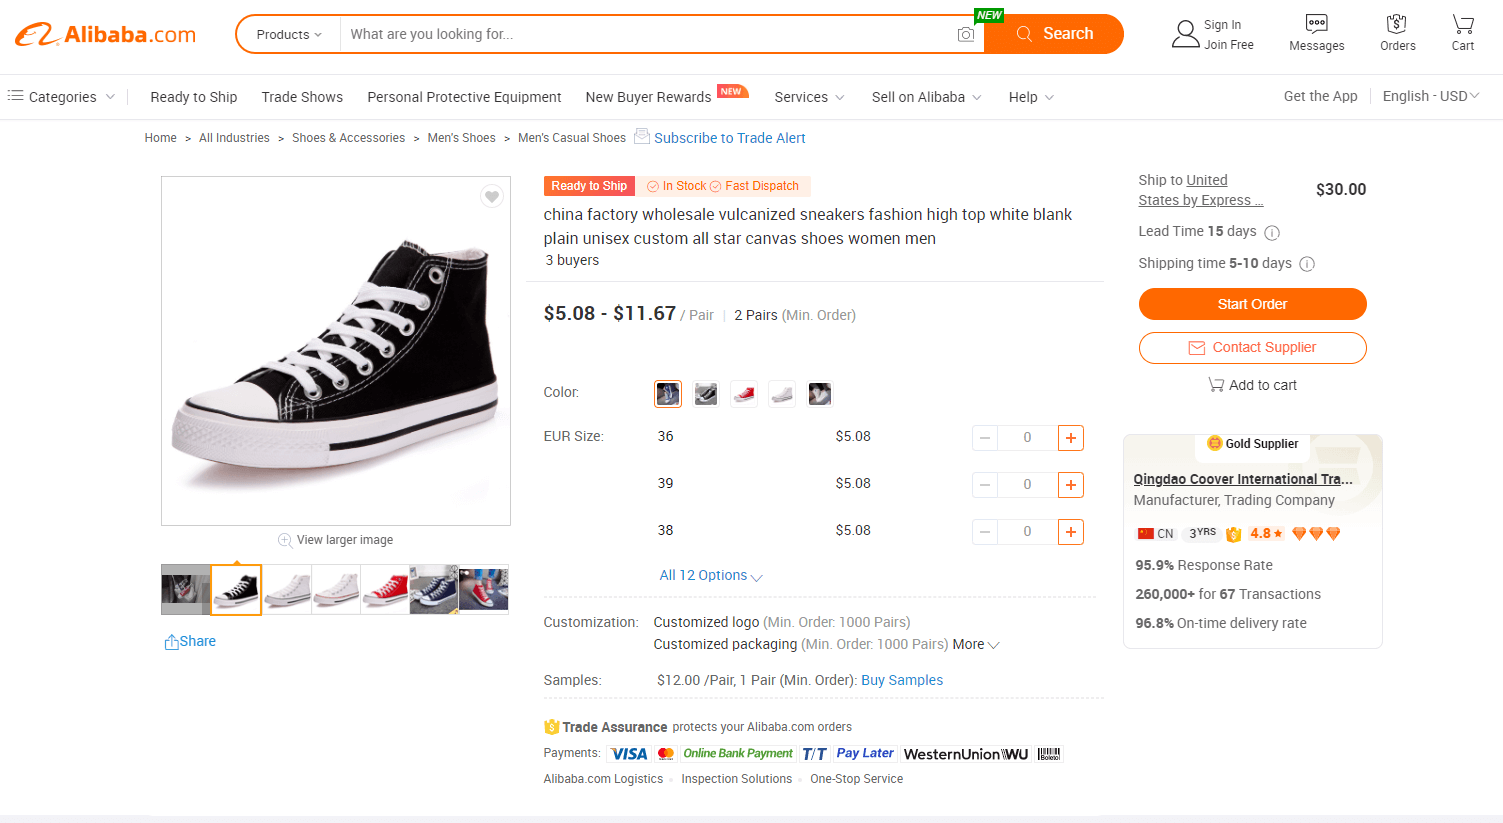Screen dimensions: 1503x823
Task: Click the camera image-search icon
Action: (965, 33)
